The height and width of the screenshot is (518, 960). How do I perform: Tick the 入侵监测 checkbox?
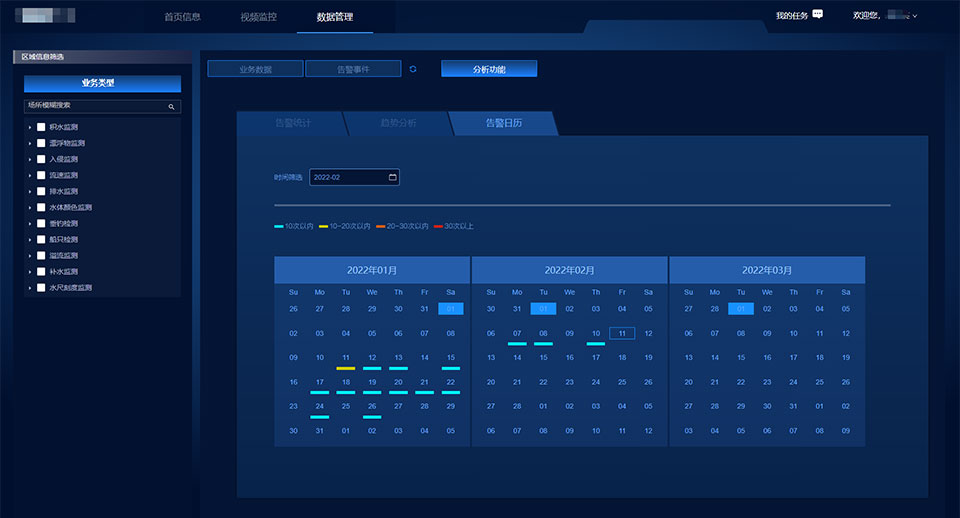point(41,159)
